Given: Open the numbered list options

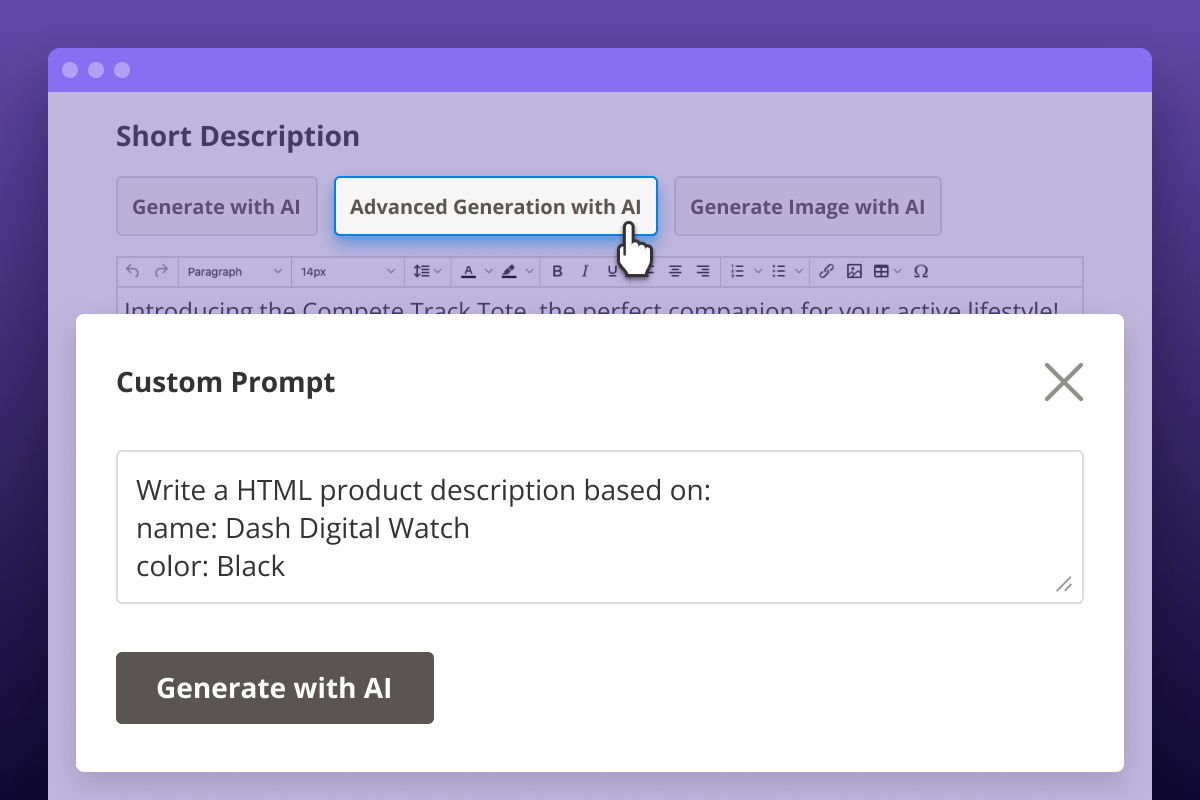Looking at the screenshot, I should pyautogui.click(x=746, y=271).
